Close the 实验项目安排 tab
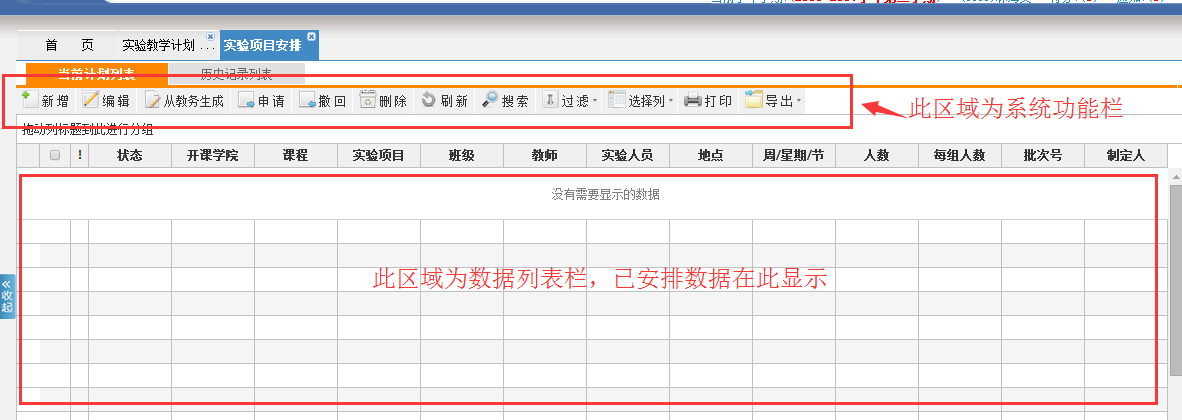The height and width of the screenshot is (420, 1182). (312, 36)
